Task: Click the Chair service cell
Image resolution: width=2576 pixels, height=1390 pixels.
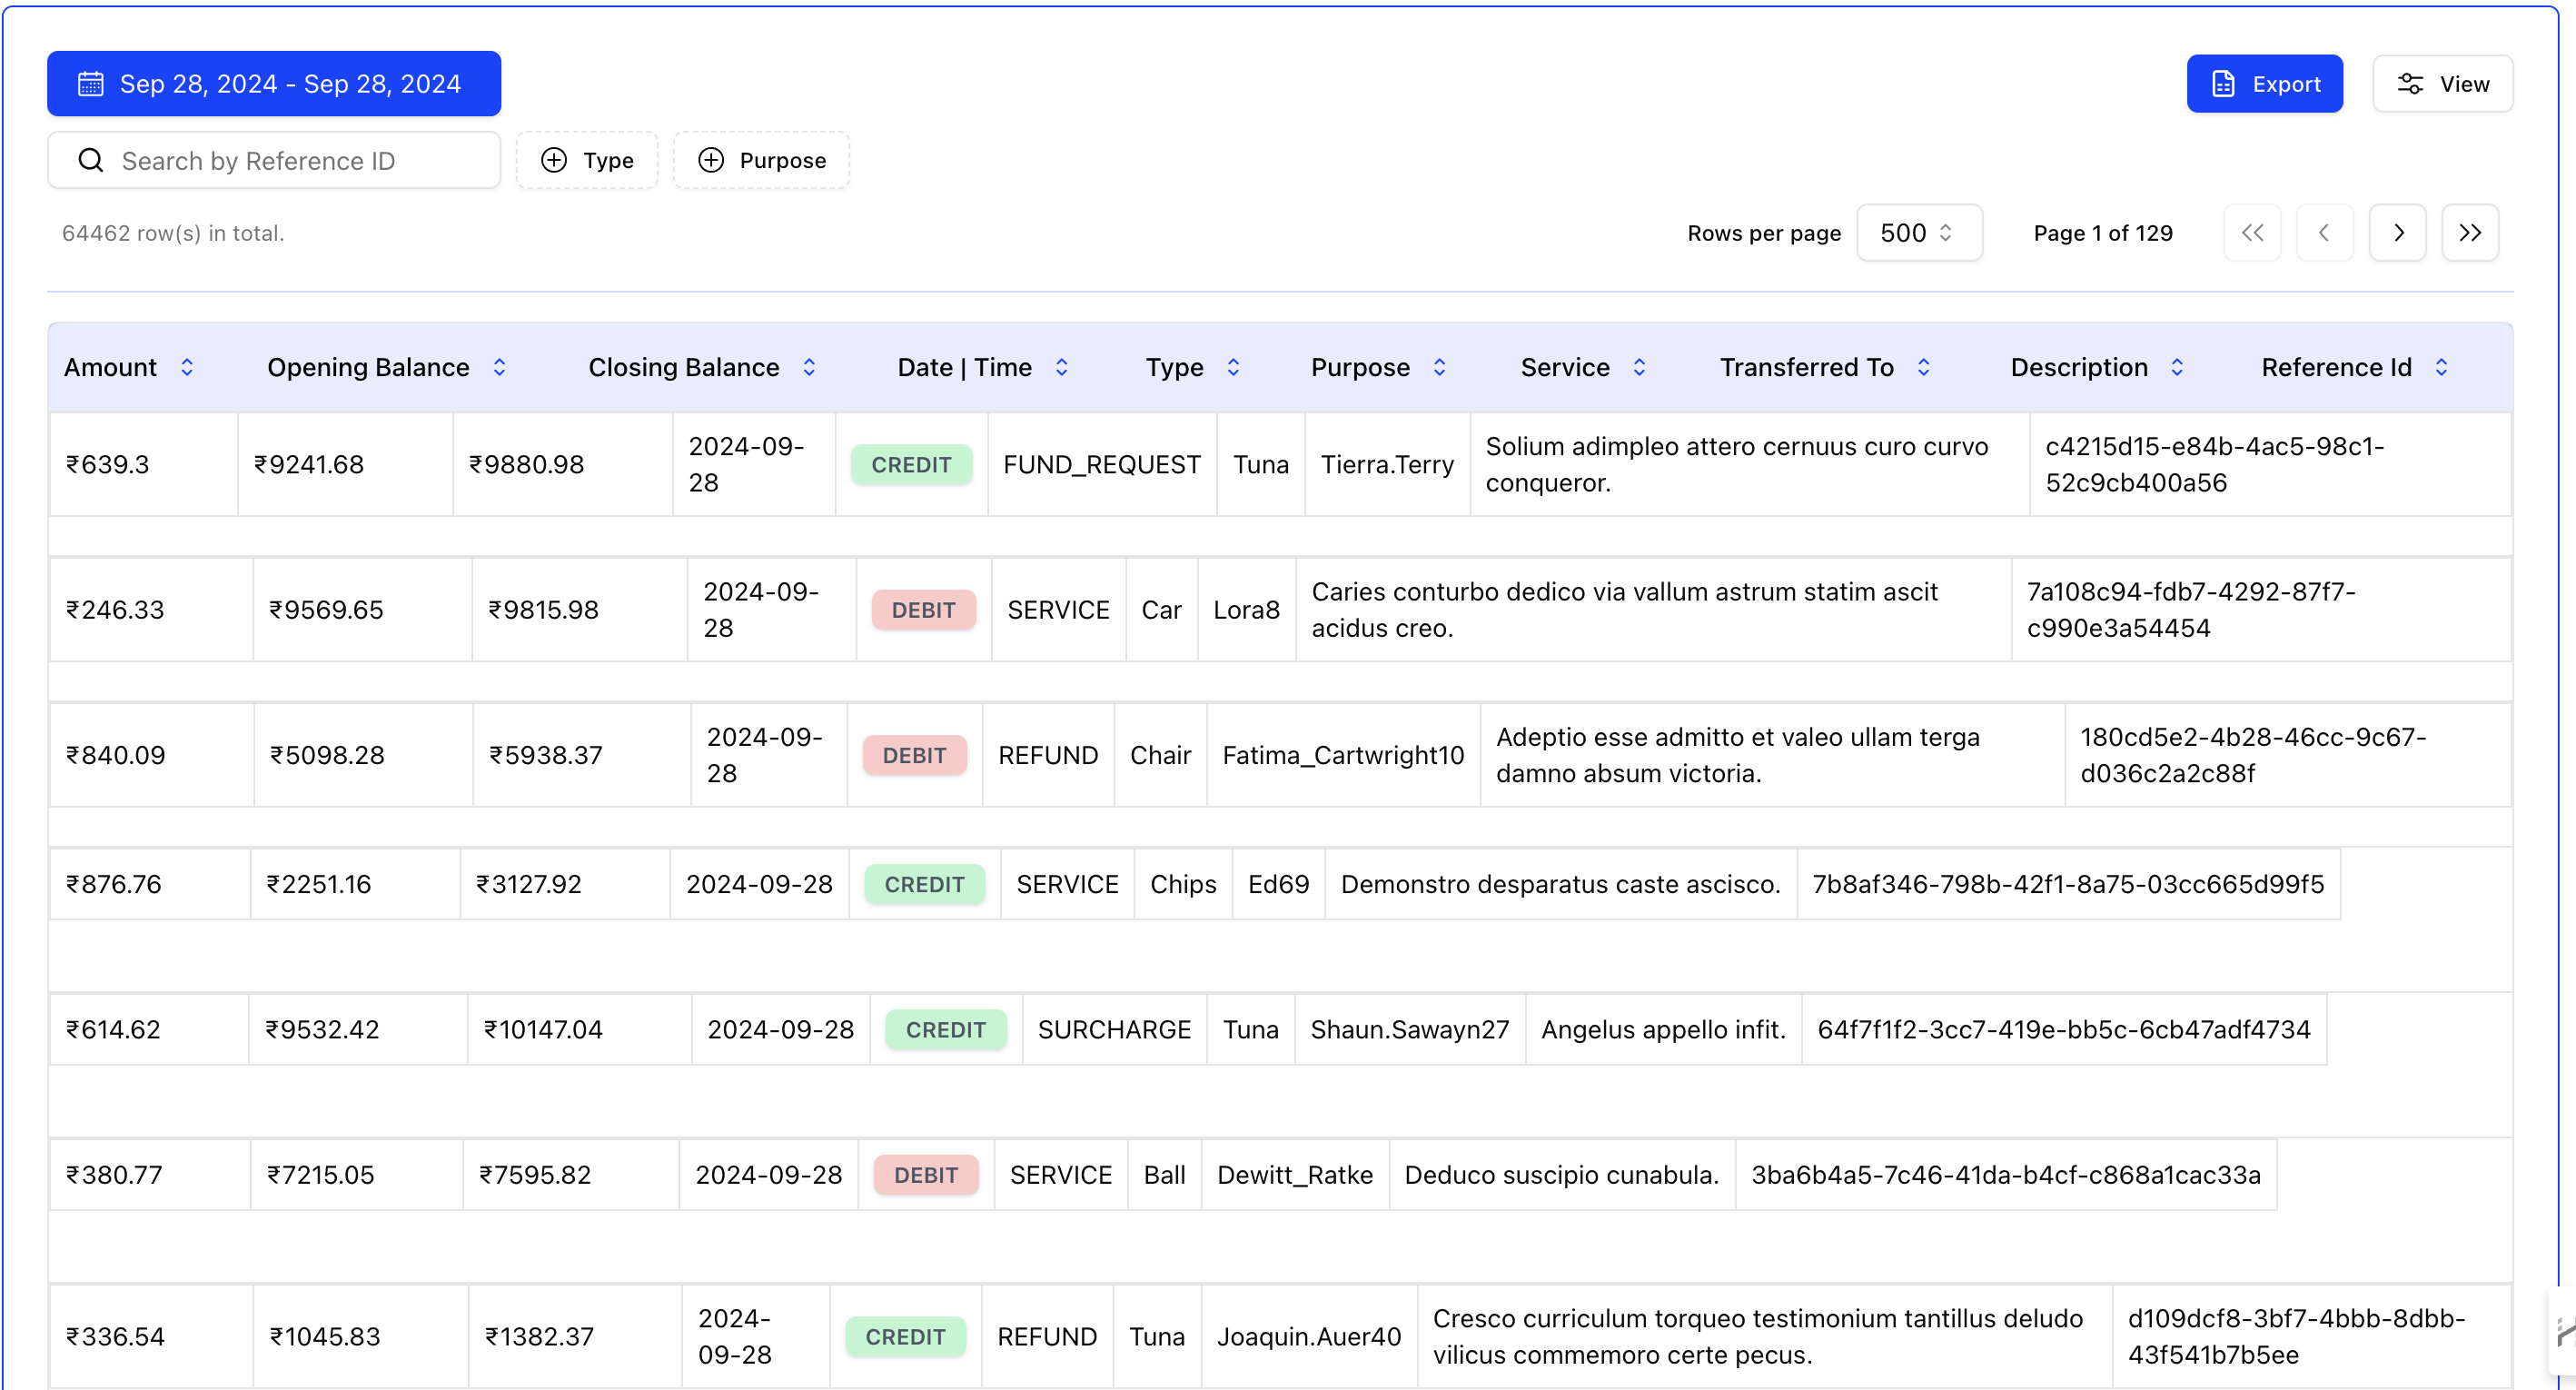Action: click(1160, 755)
